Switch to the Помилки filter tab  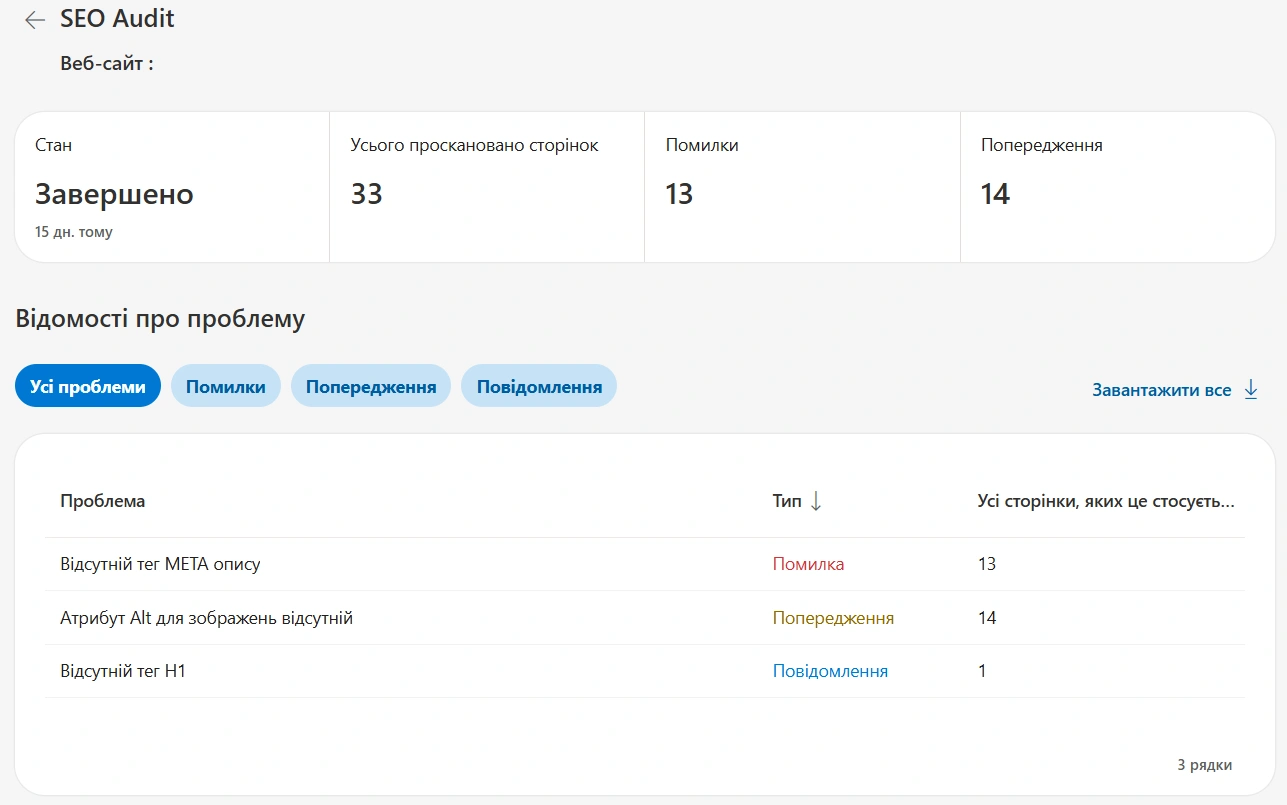point(226,386)
